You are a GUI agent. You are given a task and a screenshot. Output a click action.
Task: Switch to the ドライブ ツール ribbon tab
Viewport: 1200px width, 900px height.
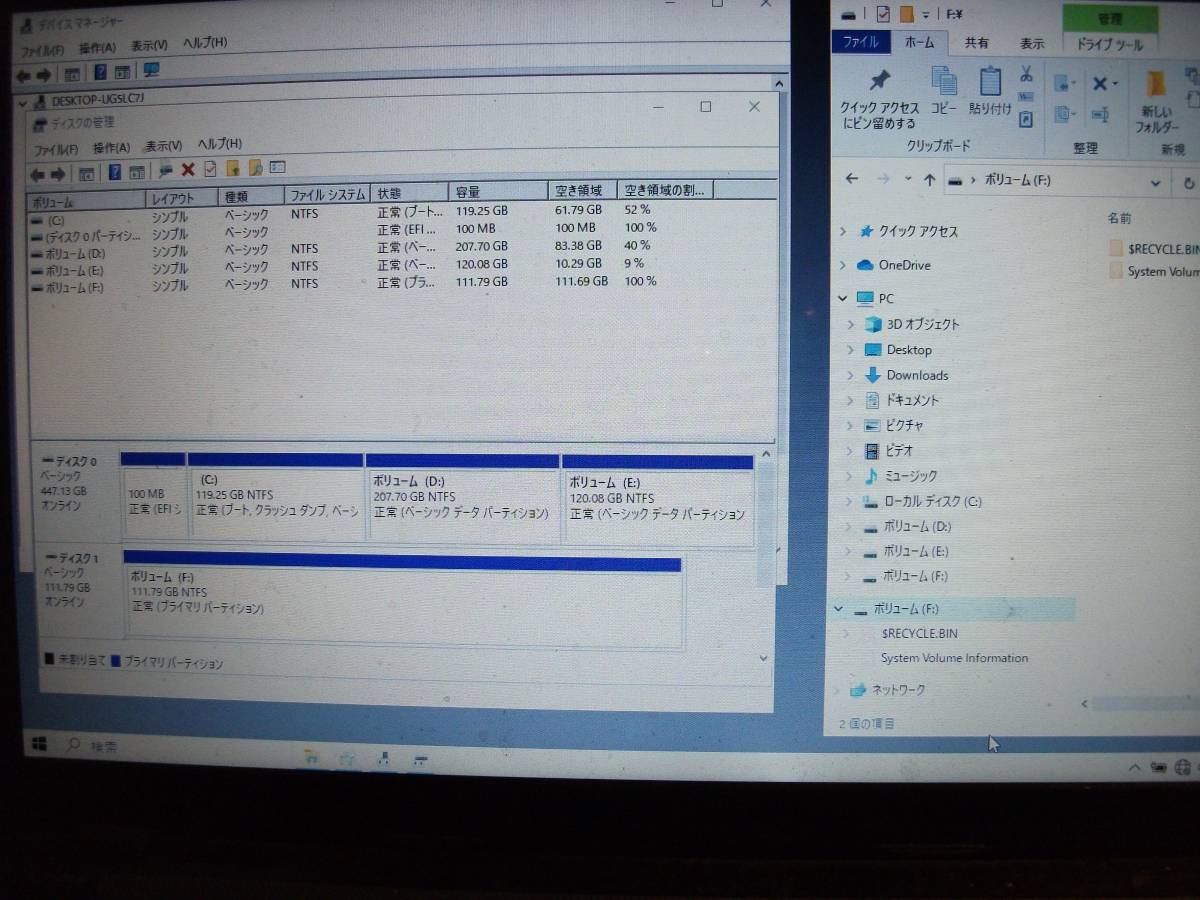(x=1109, y=44)
